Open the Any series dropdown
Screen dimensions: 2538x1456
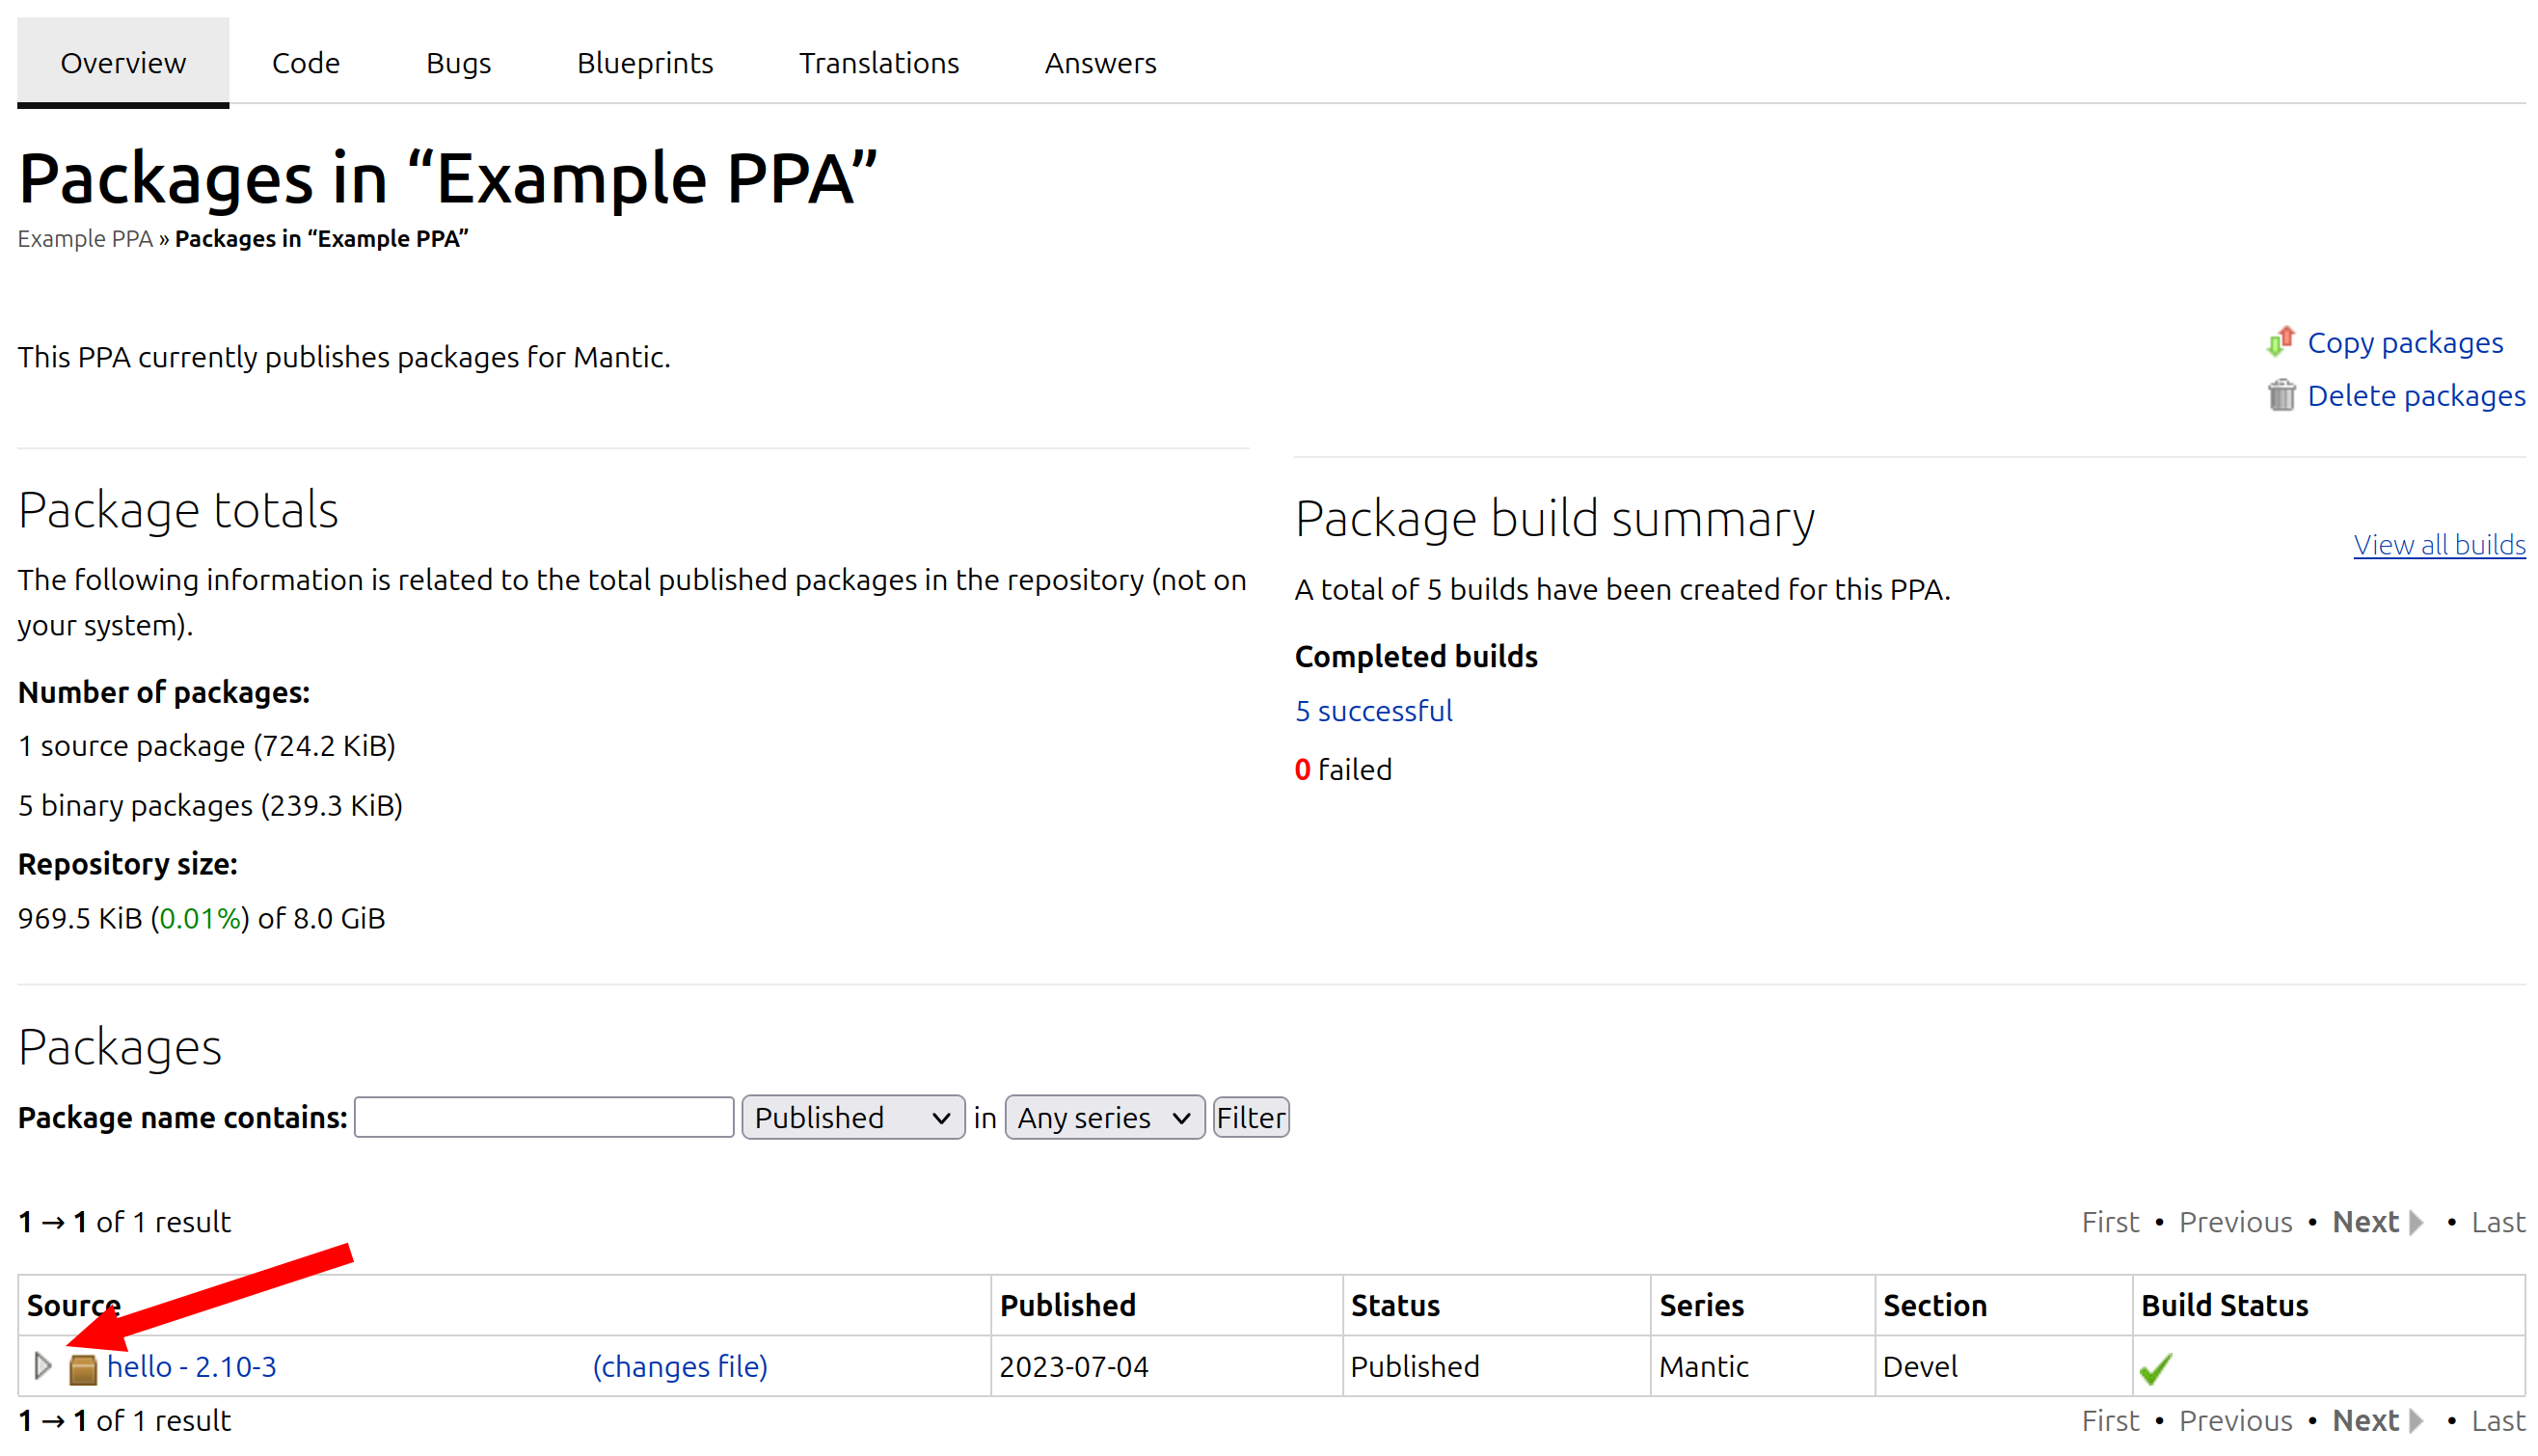point(1104,1117)
